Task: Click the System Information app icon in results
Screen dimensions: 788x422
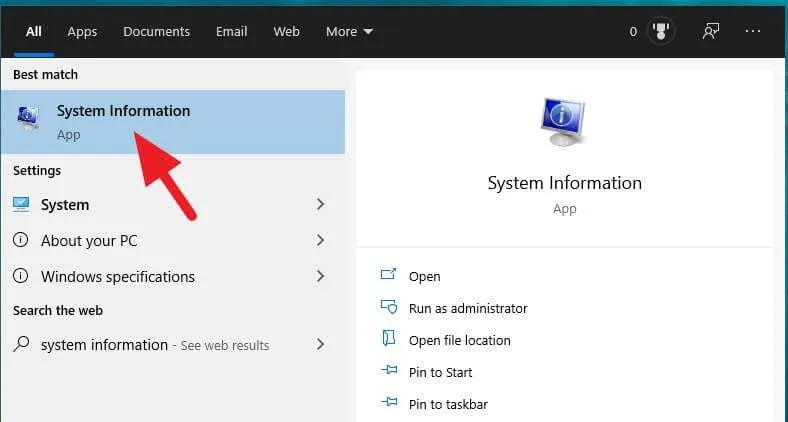Action: coord(28,118)
